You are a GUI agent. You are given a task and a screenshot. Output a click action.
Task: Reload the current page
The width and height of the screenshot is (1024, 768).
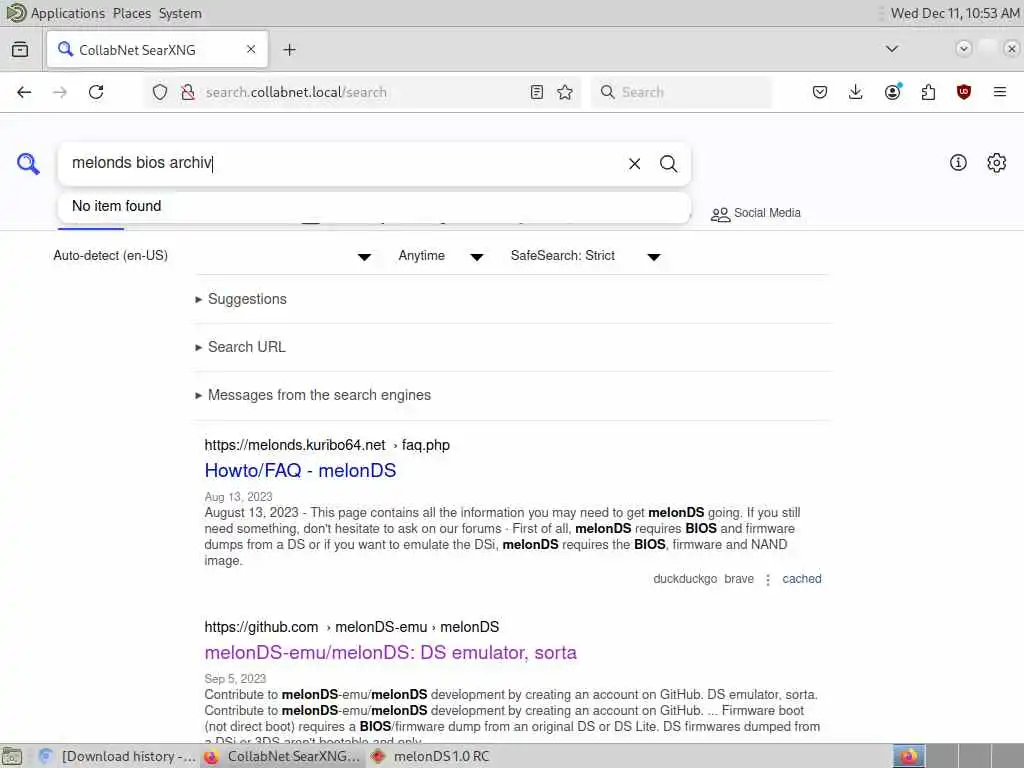[x=96, y=92]
